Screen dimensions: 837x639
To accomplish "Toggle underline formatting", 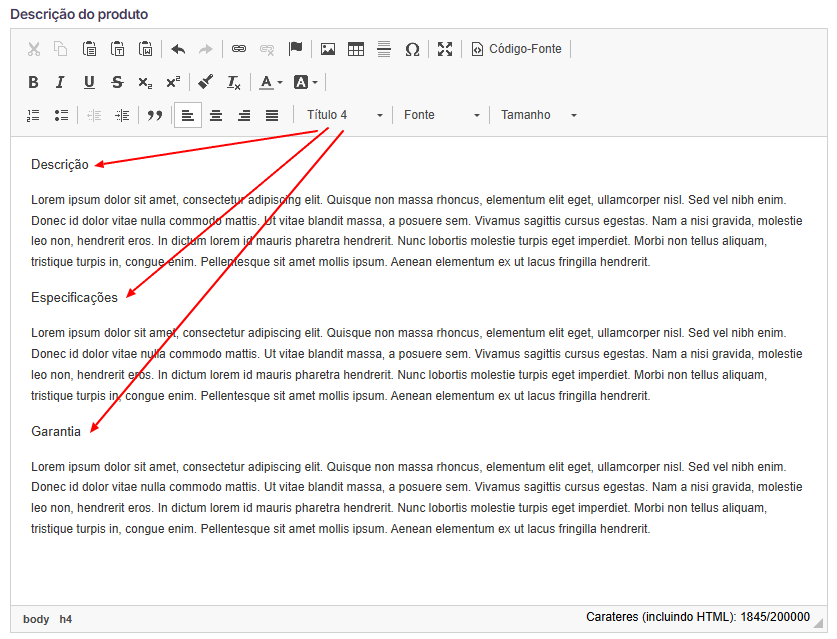I will (89, 82).
